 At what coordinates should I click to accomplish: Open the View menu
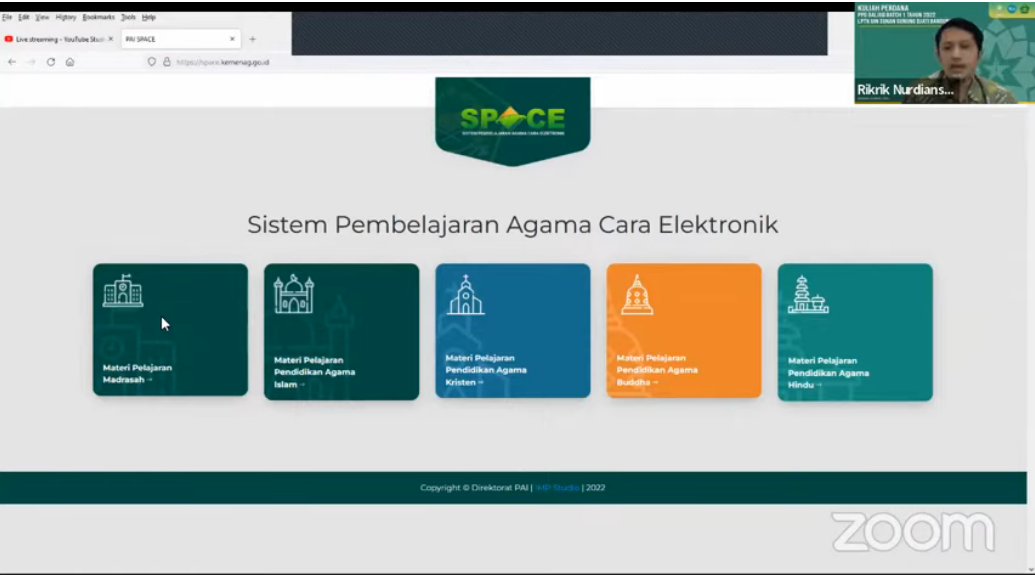click(x=42, y=17)
